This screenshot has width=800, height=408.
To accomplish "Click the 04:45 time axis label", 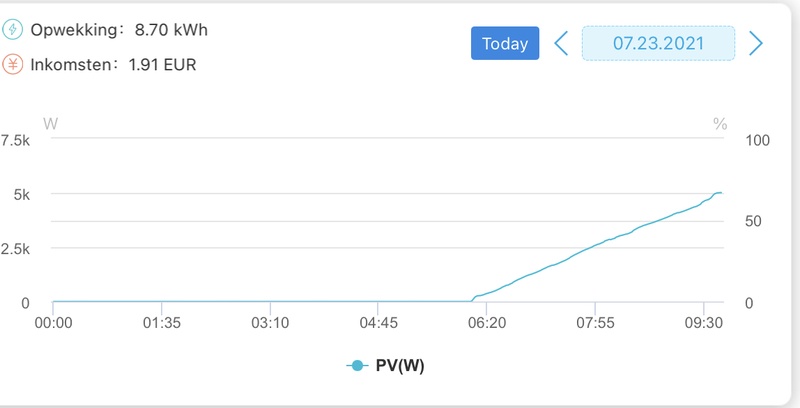I will [376, 323].
